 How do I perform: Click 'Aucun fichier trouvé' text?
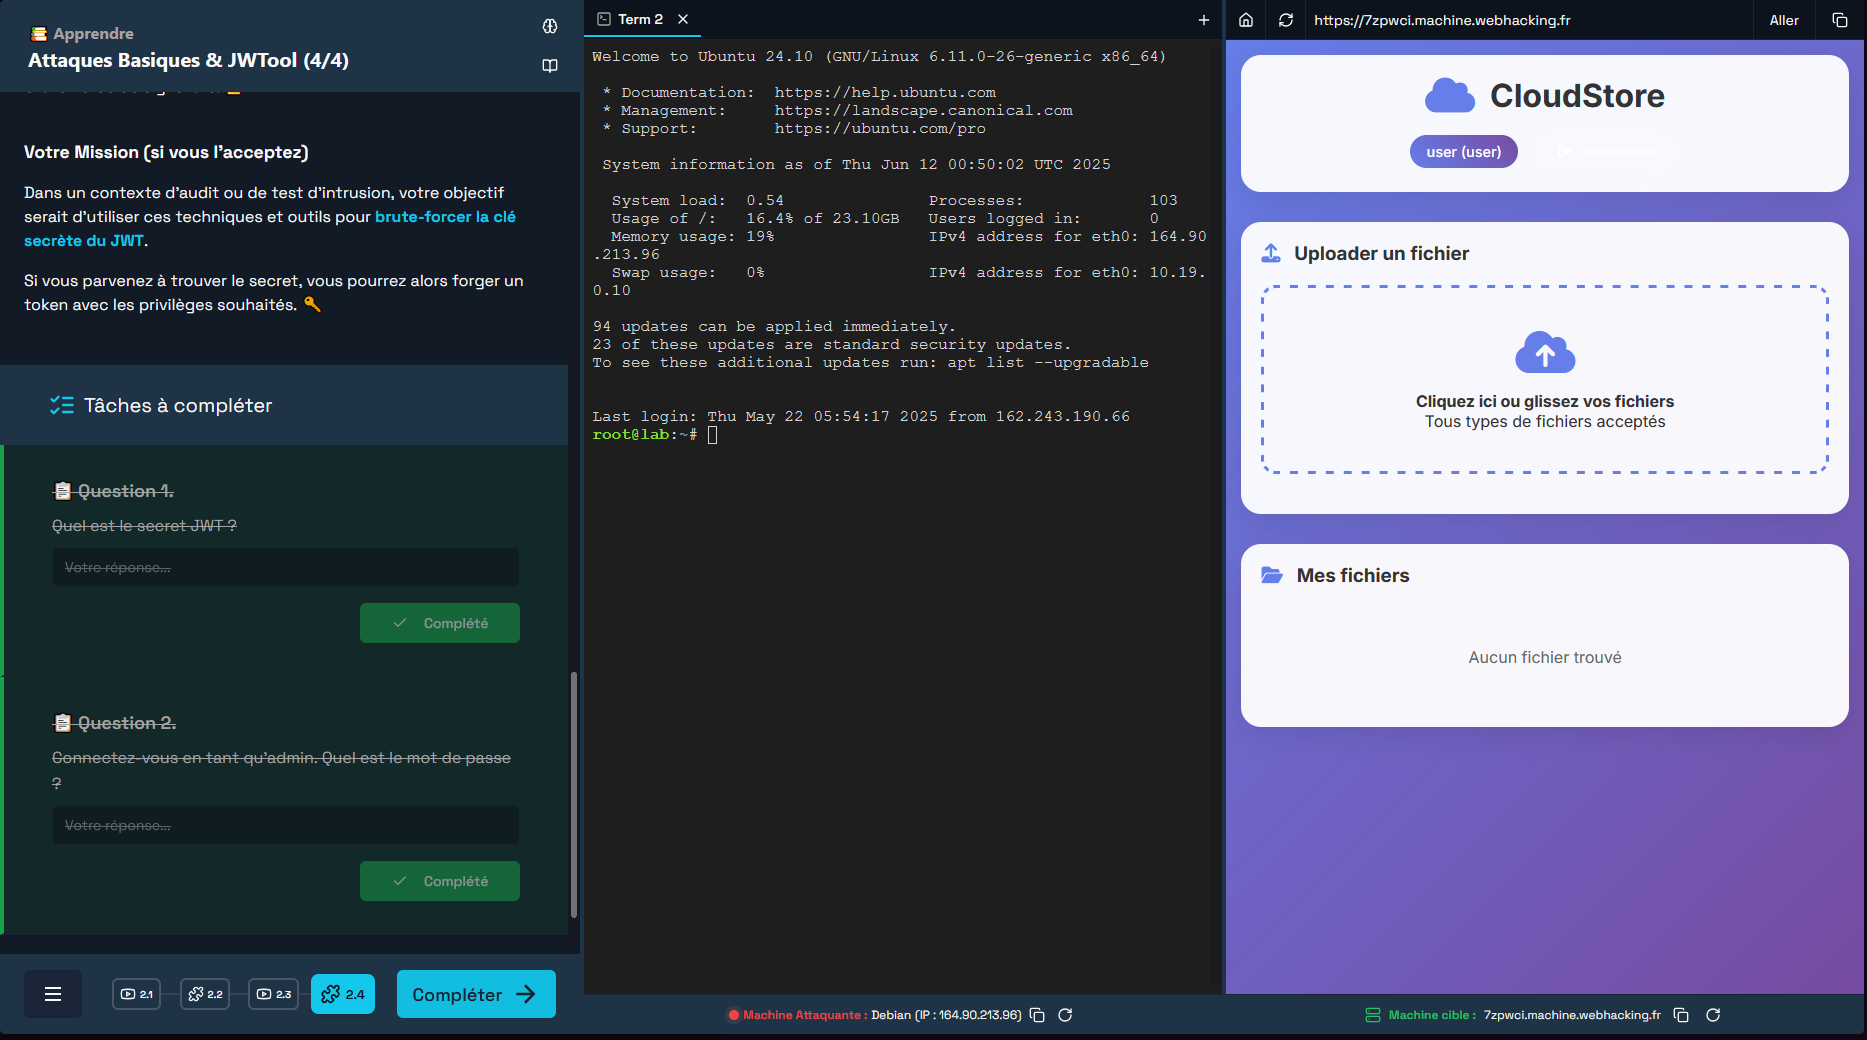point(1545,657)
